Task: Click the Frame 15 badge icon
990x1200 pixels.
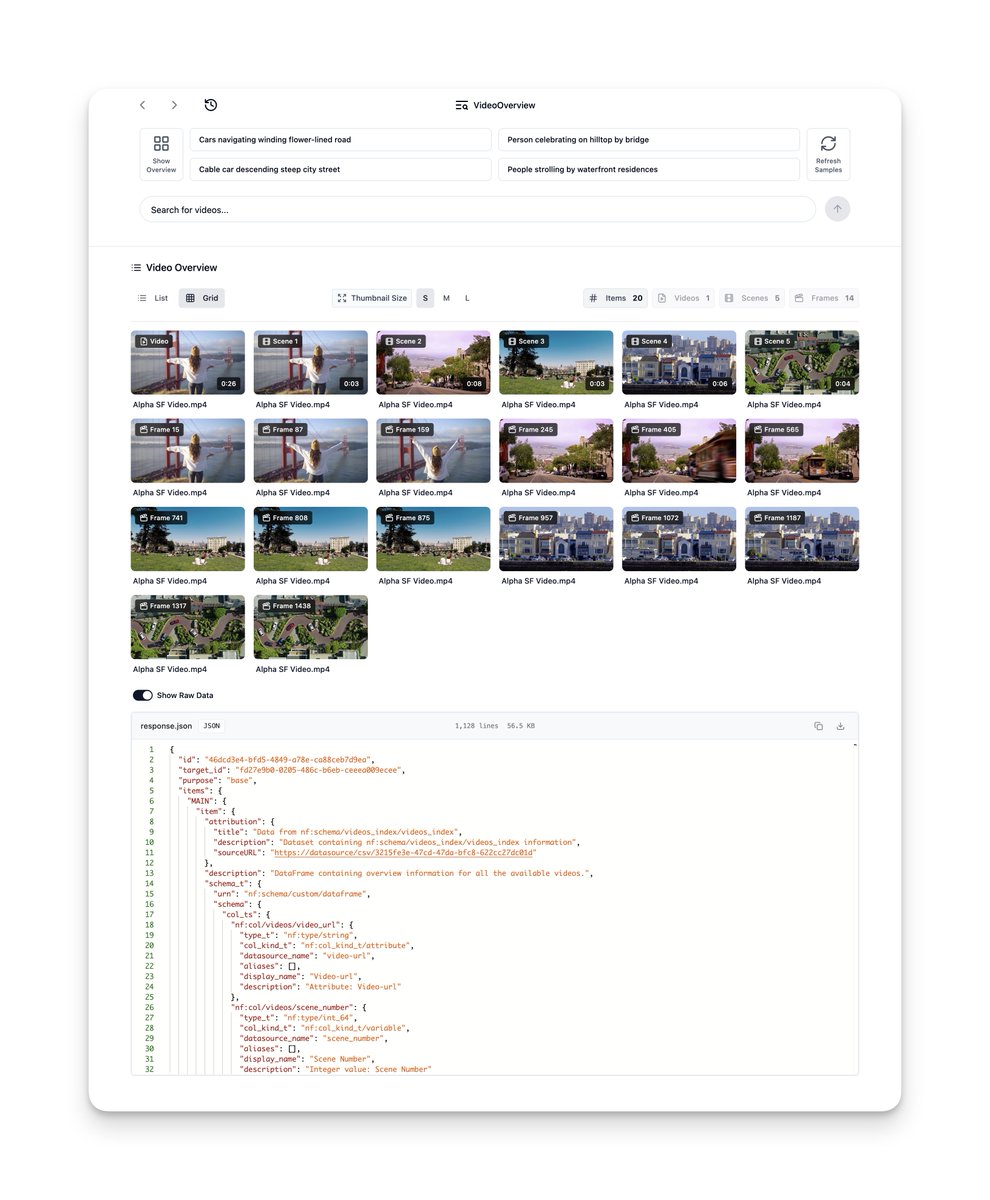Action: point(144,430)
